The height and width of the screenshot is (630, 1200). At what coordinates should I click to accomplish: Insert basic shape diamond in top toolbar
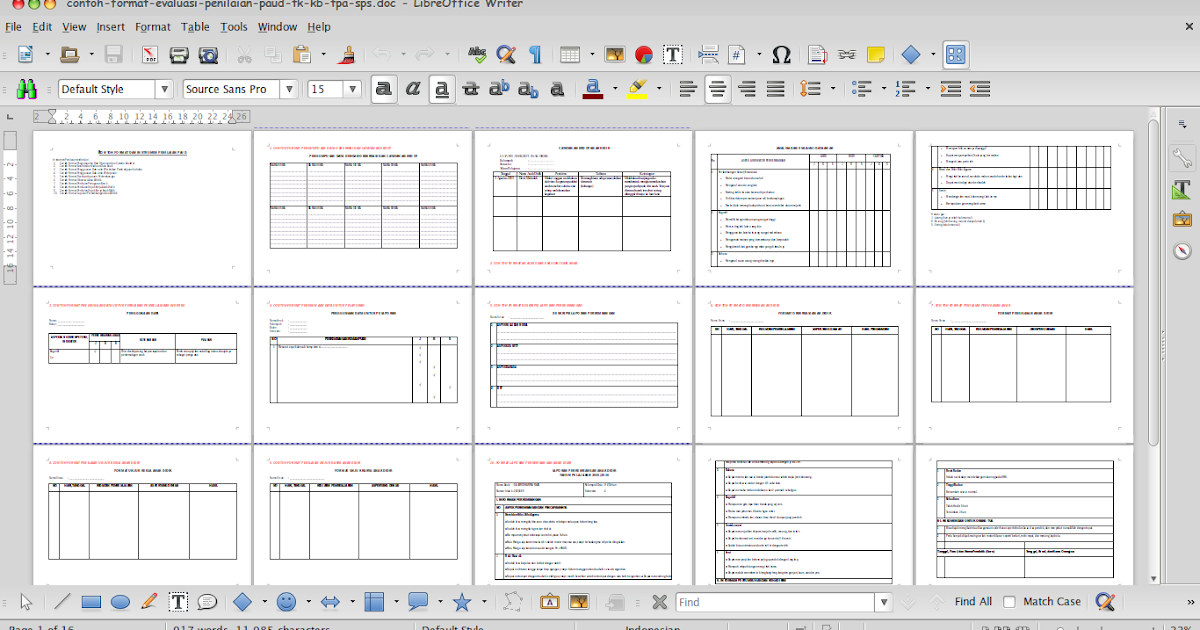[910, 54]
